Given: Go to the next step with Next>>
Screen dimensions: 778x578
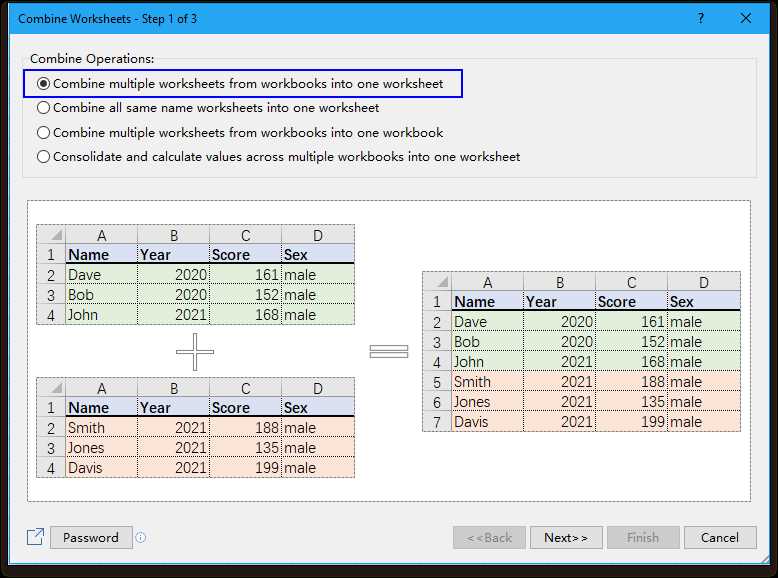Looking at the screenshot, I should (x=566, y=537).
